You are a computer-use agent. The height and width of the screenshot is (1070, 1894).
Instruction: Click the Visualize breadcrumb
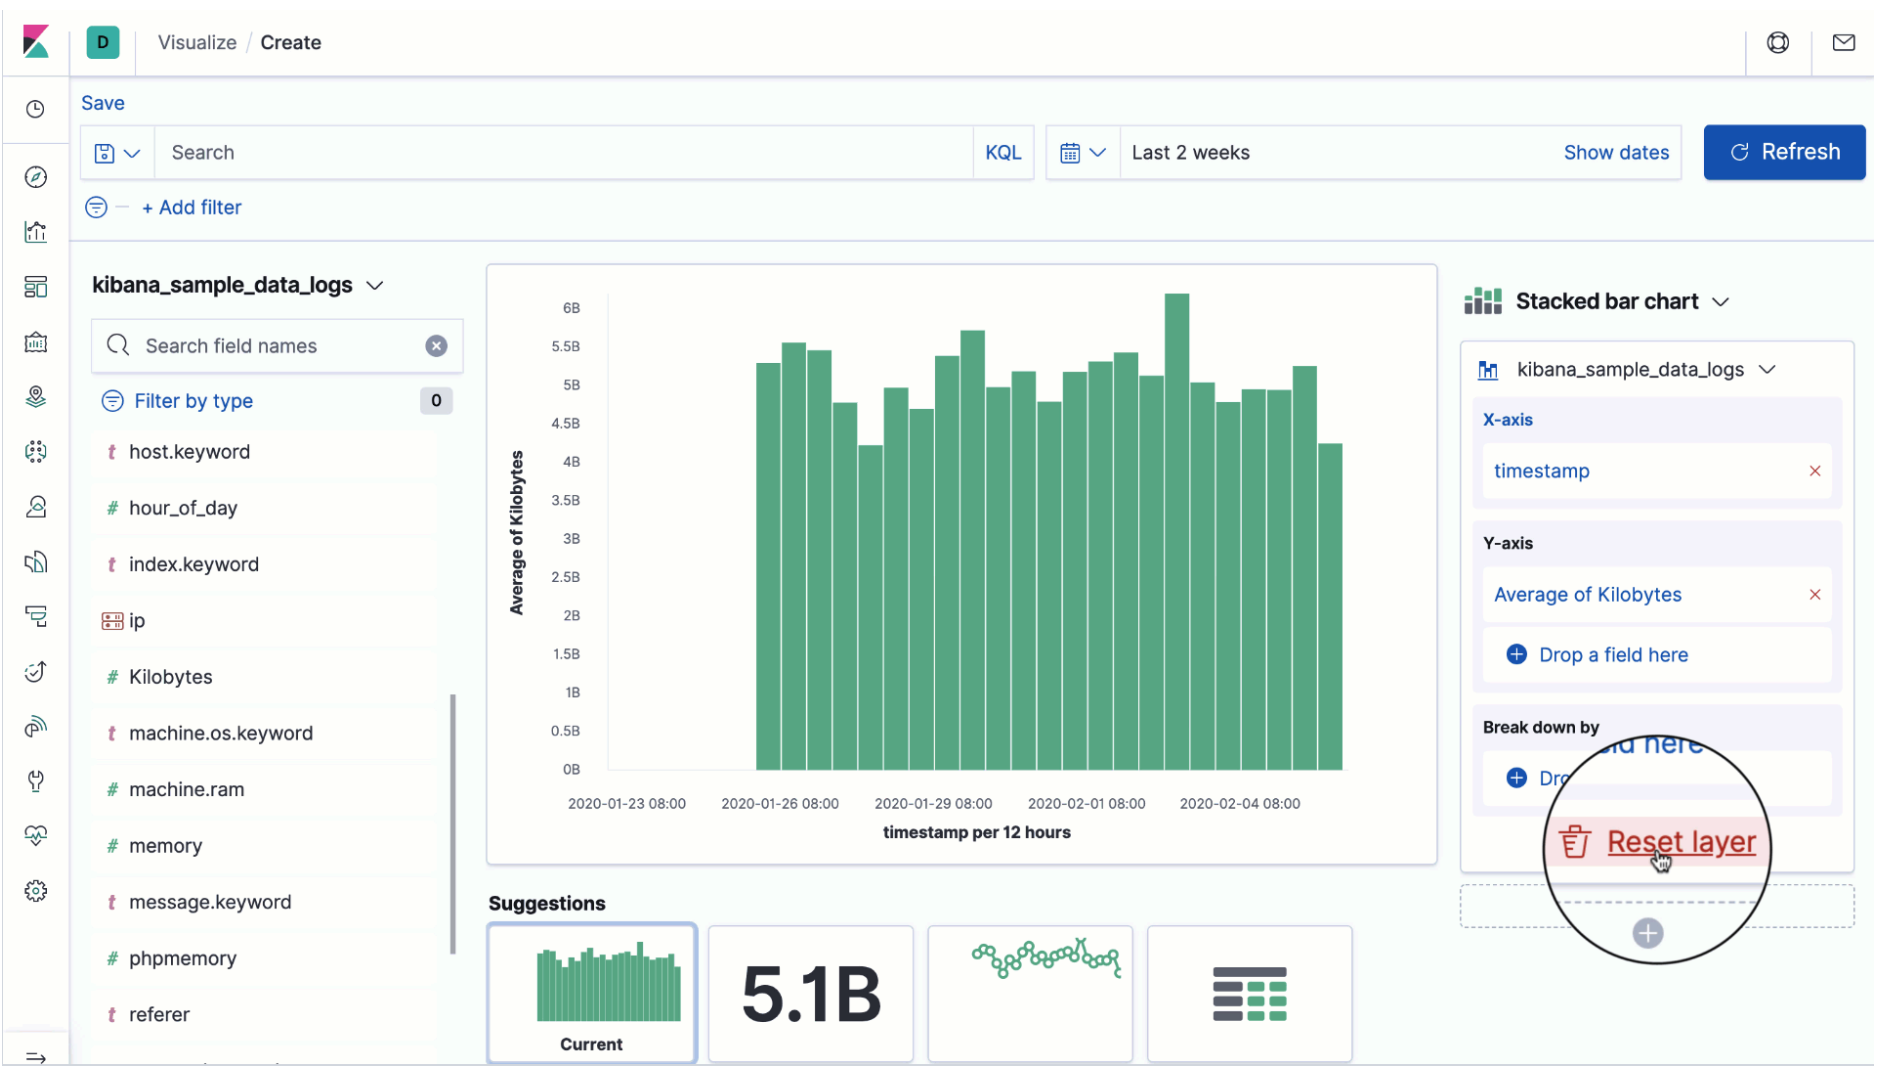click(x=197, y=43)
